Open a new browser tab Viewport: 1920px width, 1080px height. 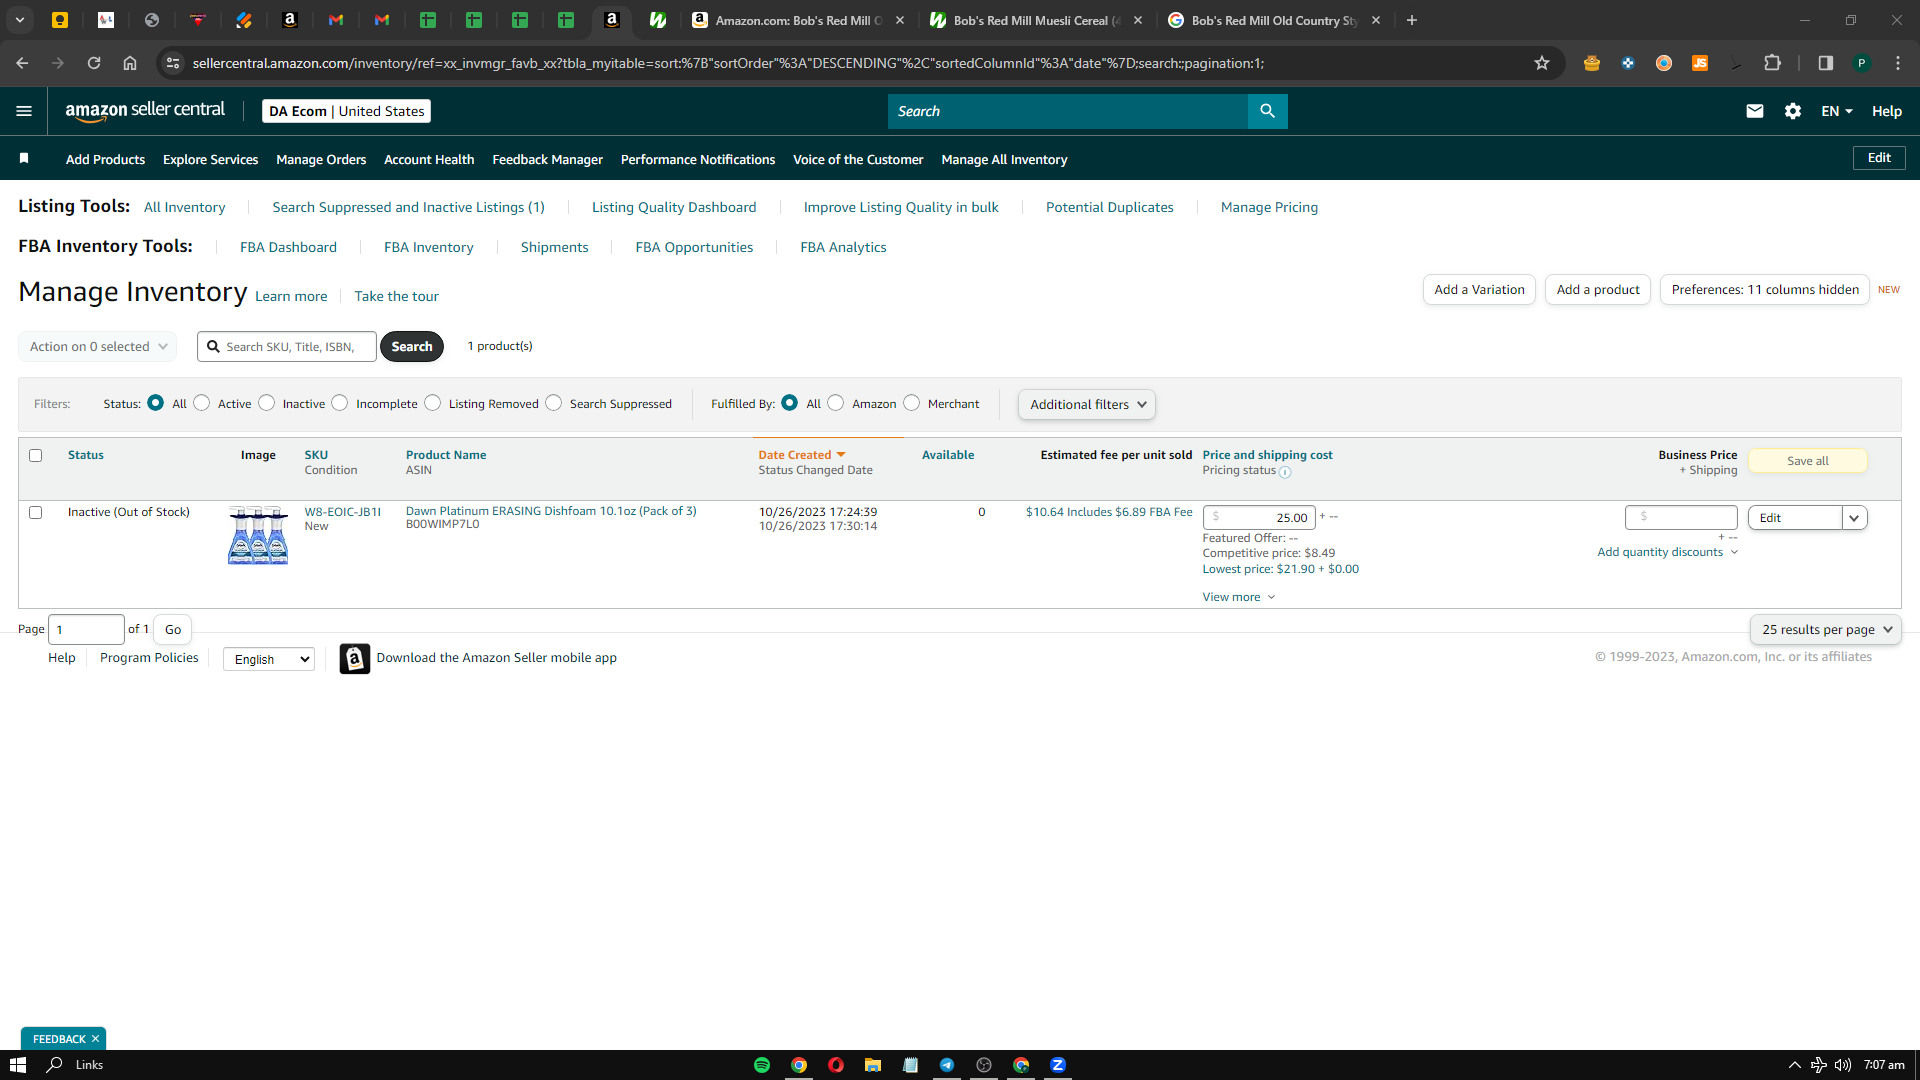[x=1412, y=20]
